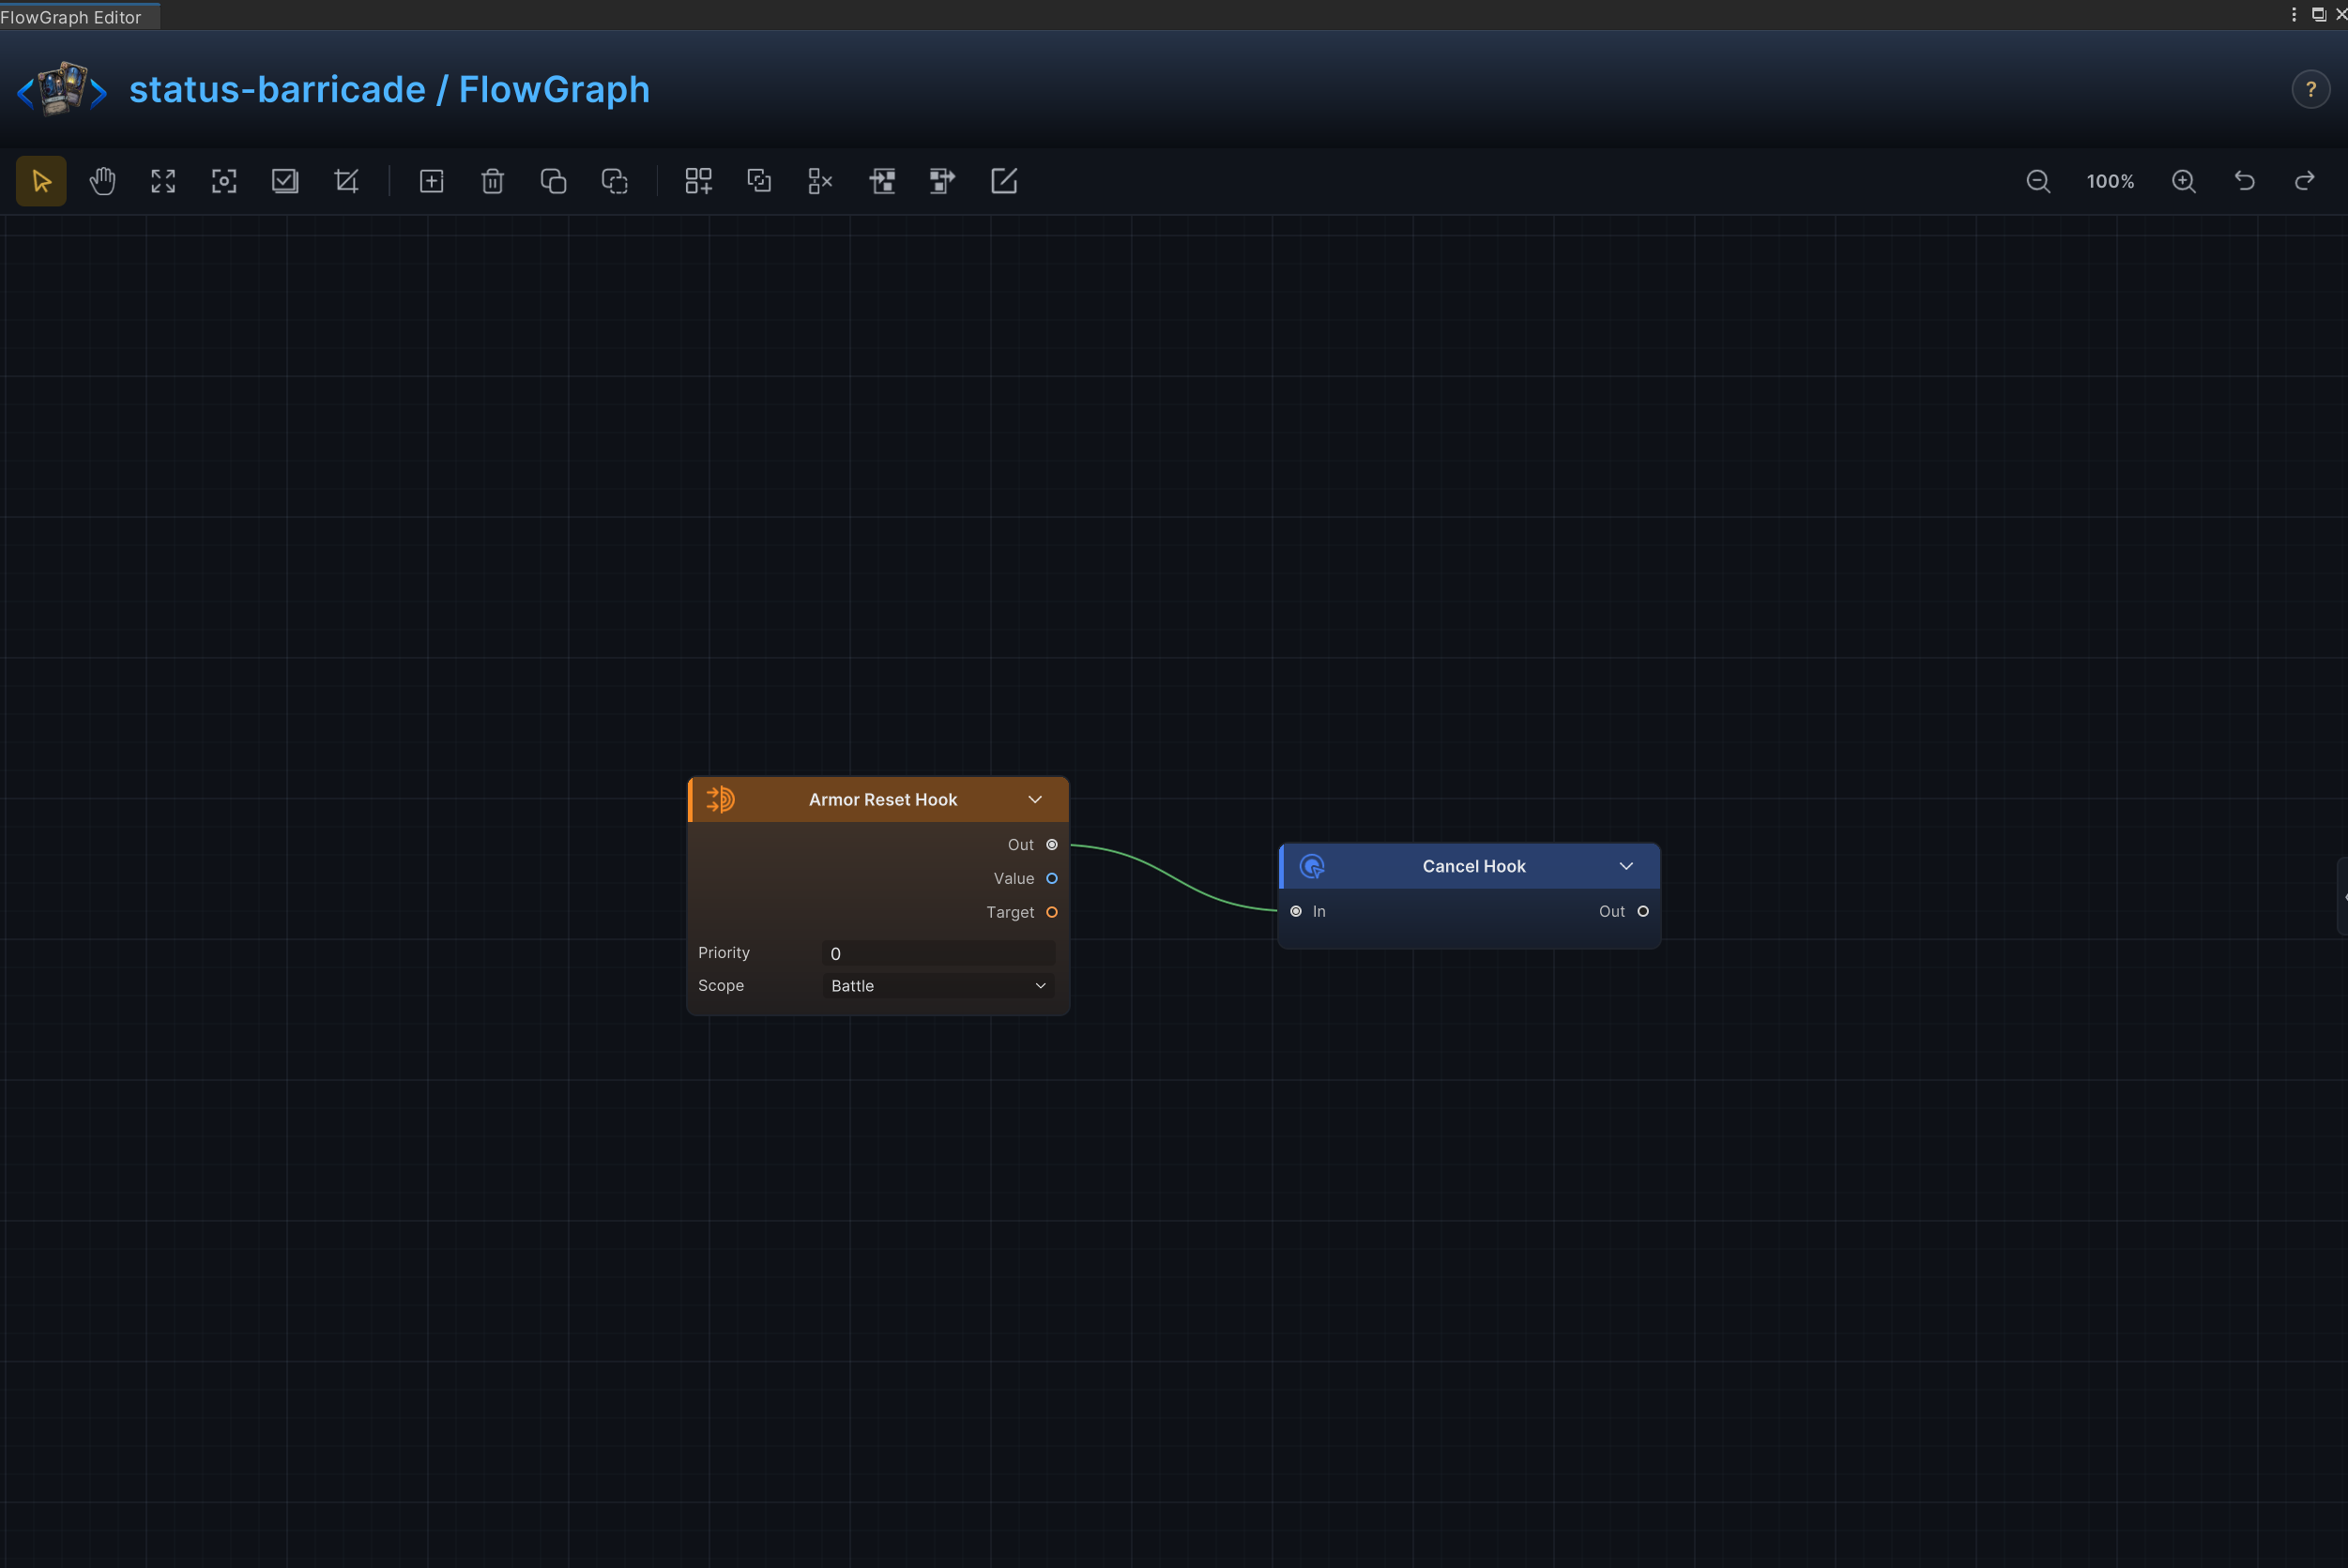Click the left chevron back arrow
Image resolution: width=2348 pixels, height=1568 pixels.
[x=25, y=94]
